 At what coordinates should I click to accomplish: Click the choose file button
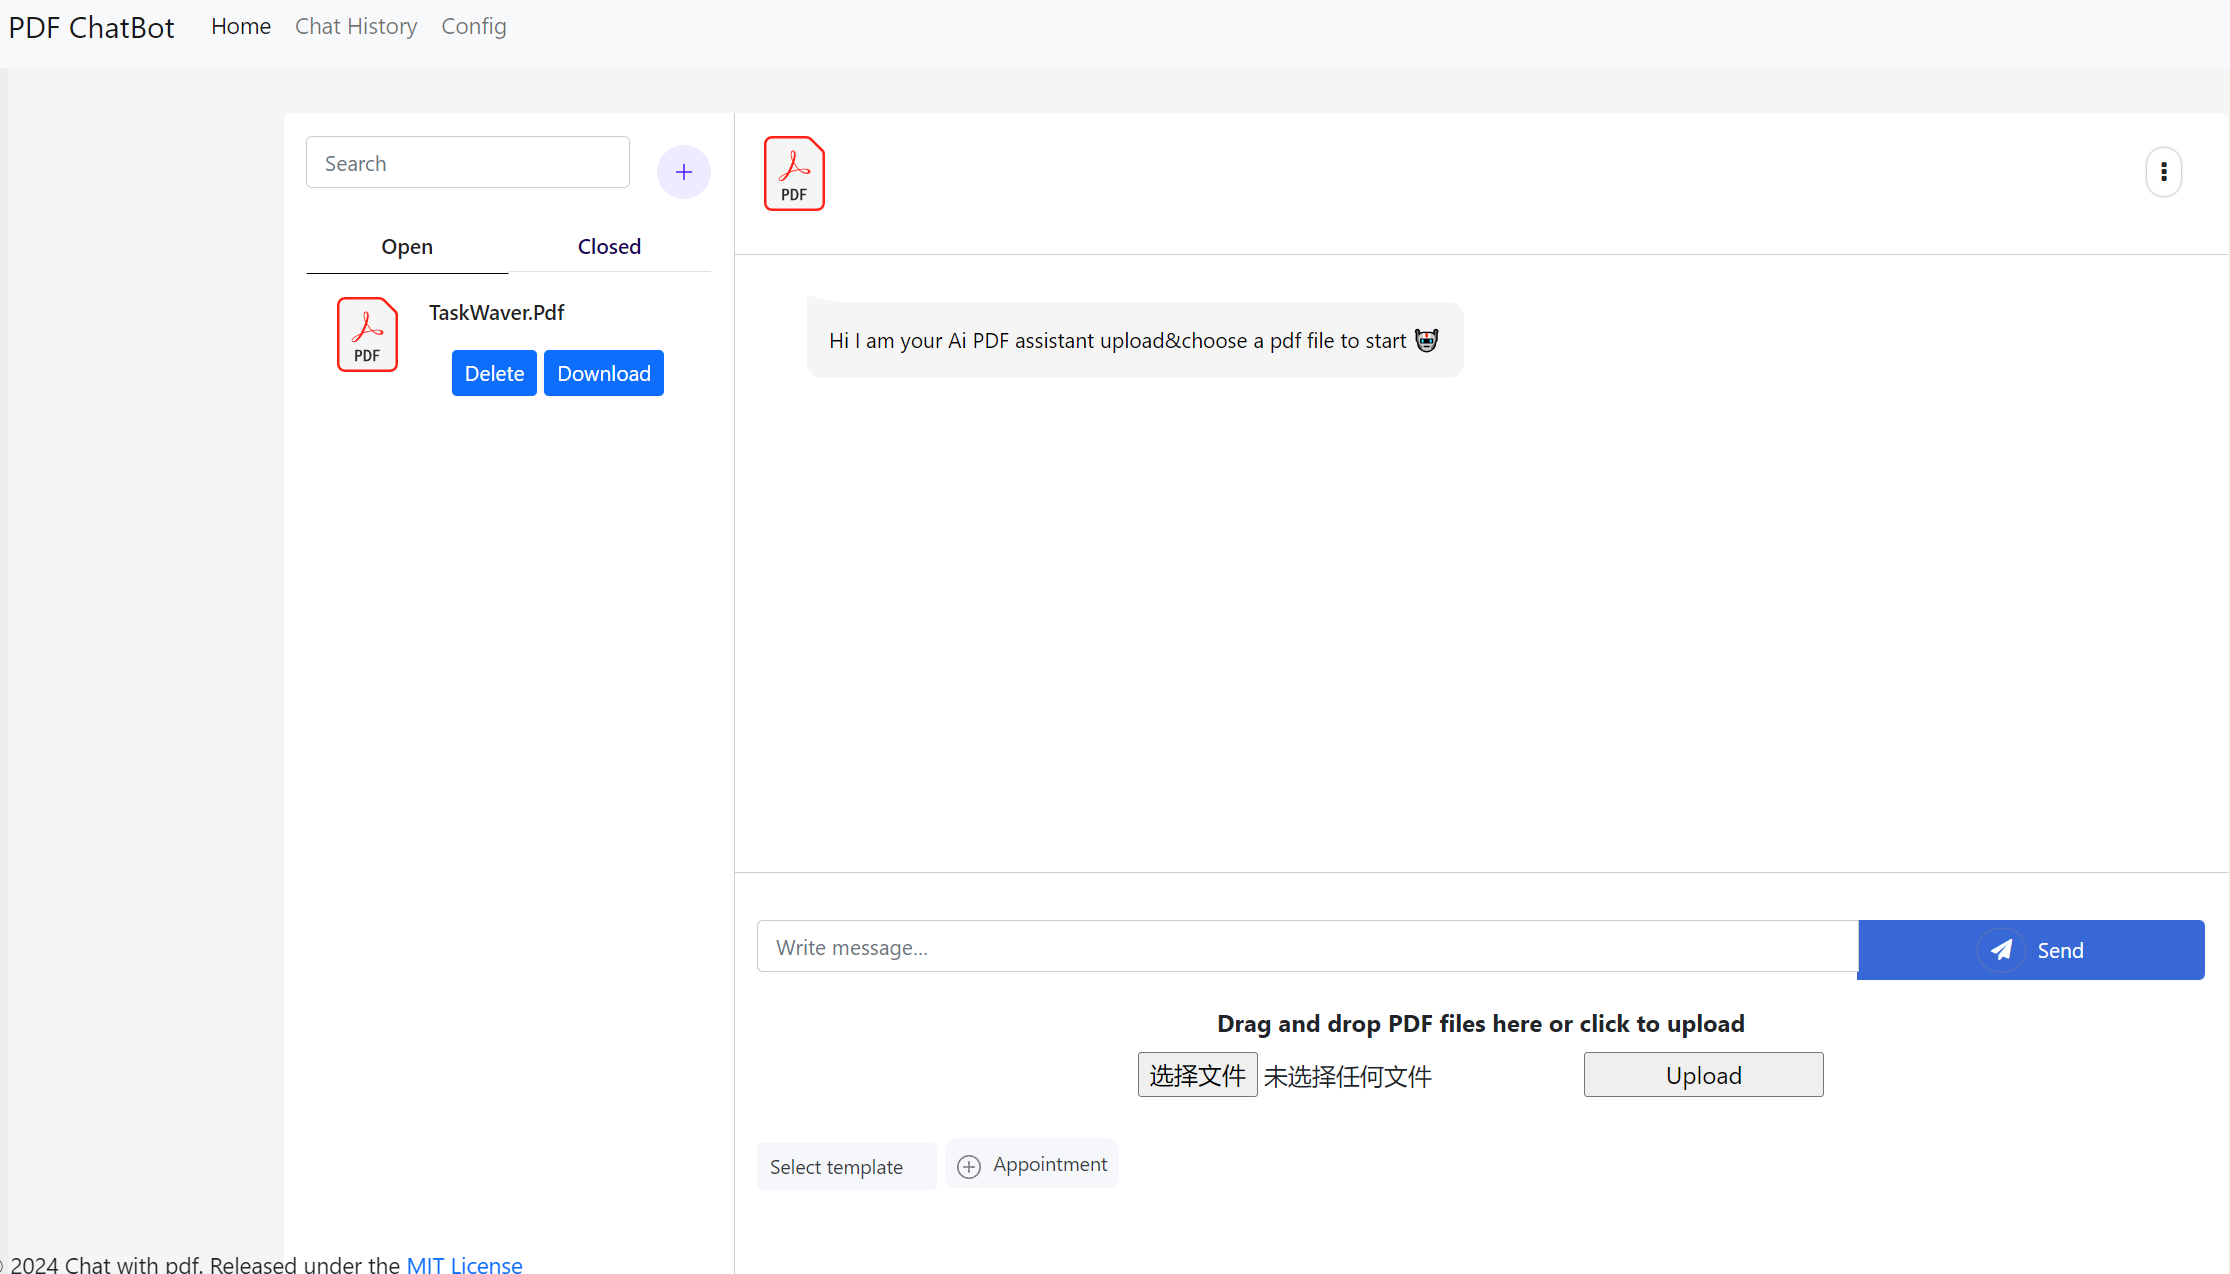tap(1197, 1075)
